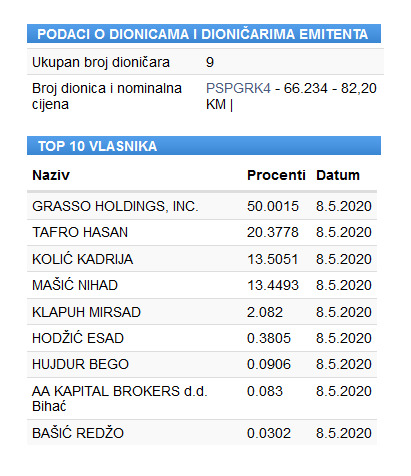Screen dimensions: 411x476
Task: Click the KLAPUH MIRSAD owner name
Action: pyautogui.click(x=86, y=312)
